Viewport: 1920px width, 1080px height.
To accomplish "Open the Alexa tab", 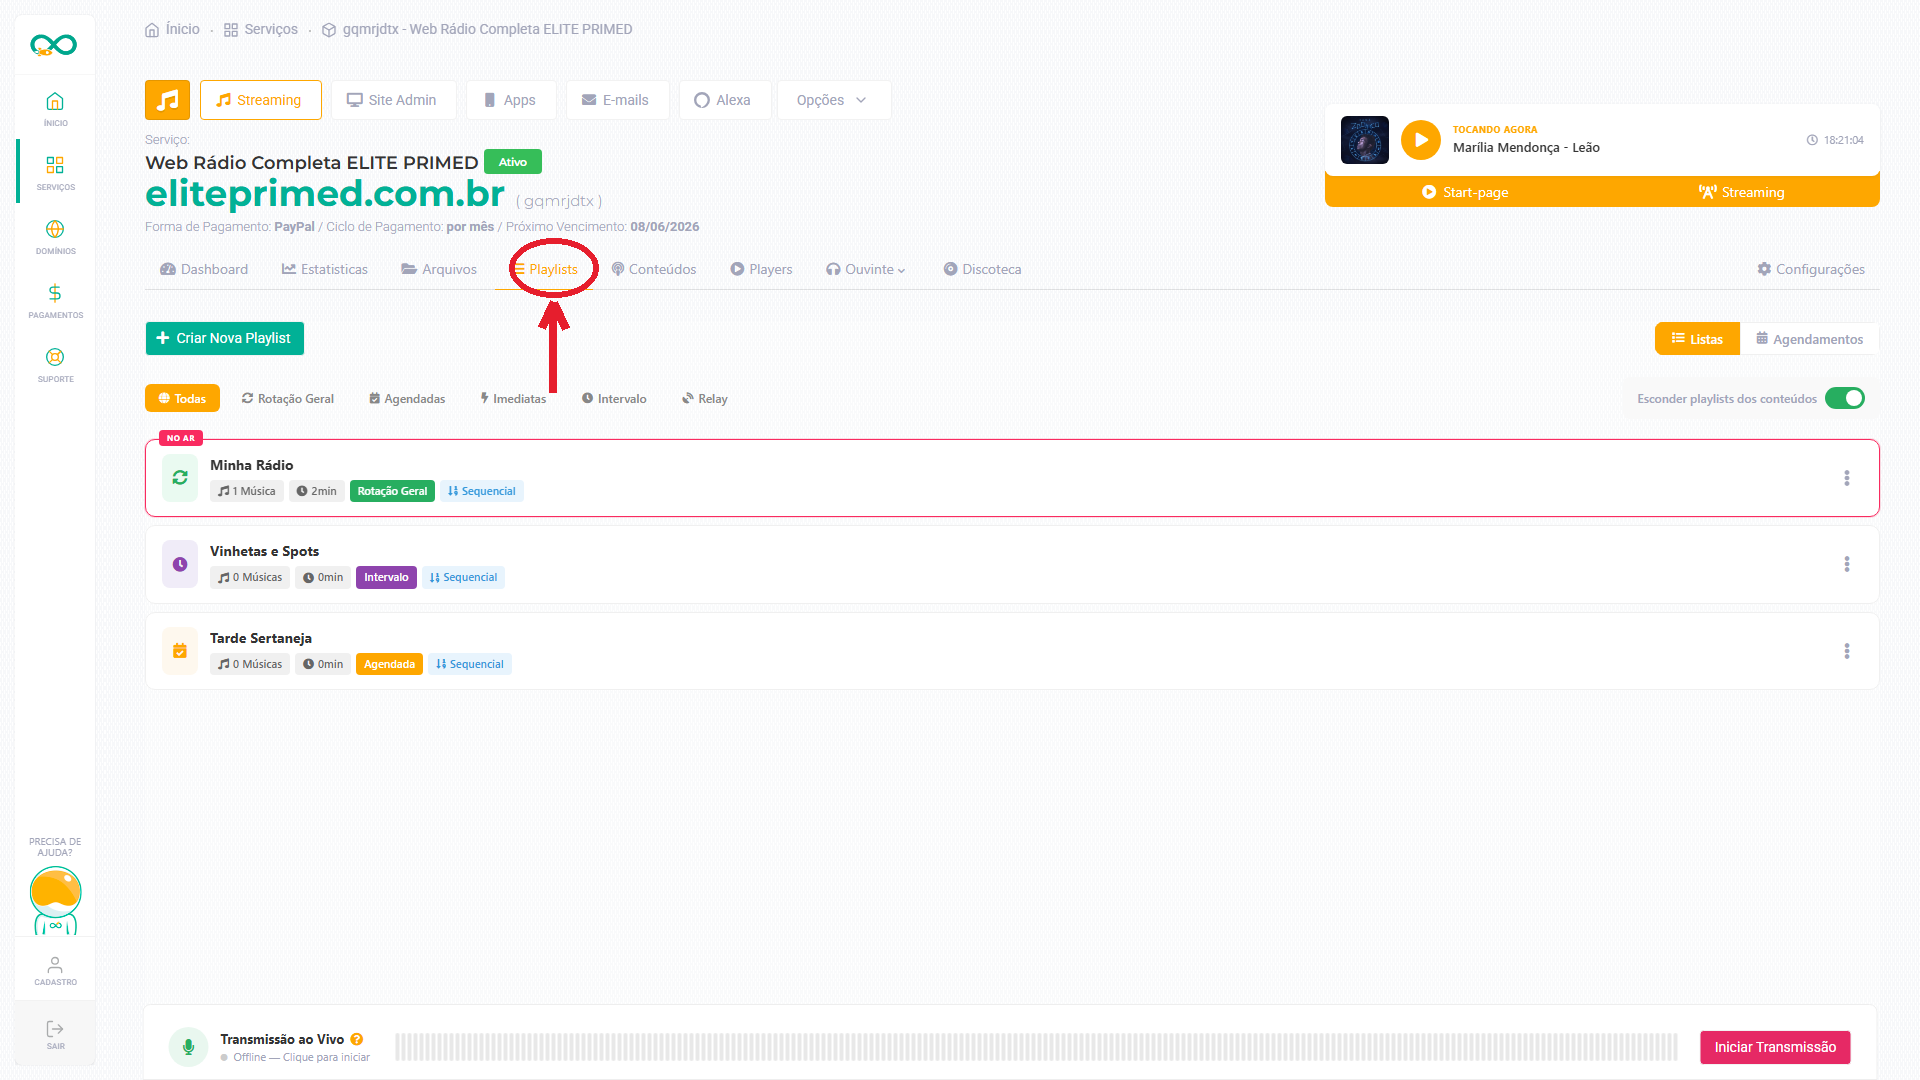I will point(724,100).
